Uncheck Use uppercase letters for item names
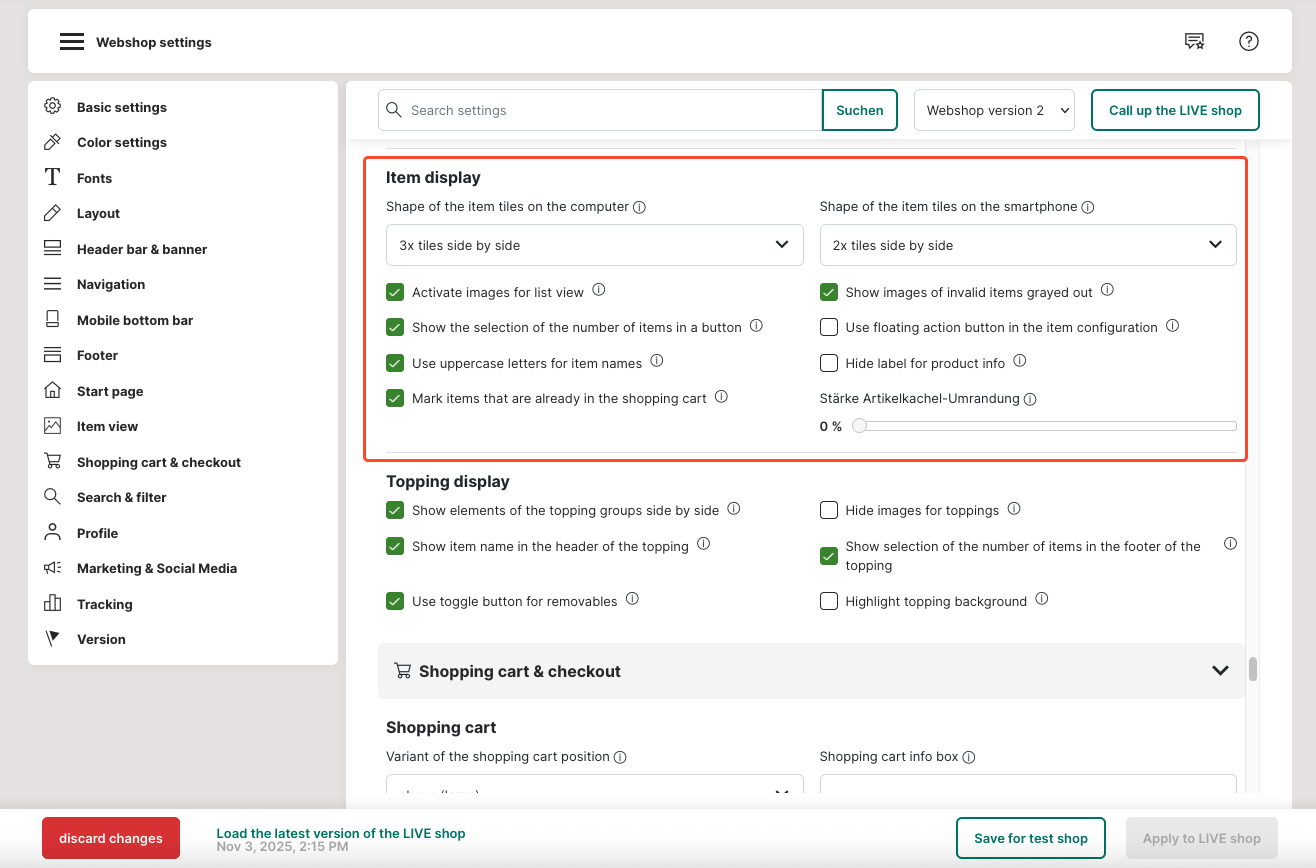Viewport: 1316px width, 868px height. click(395, 363)
